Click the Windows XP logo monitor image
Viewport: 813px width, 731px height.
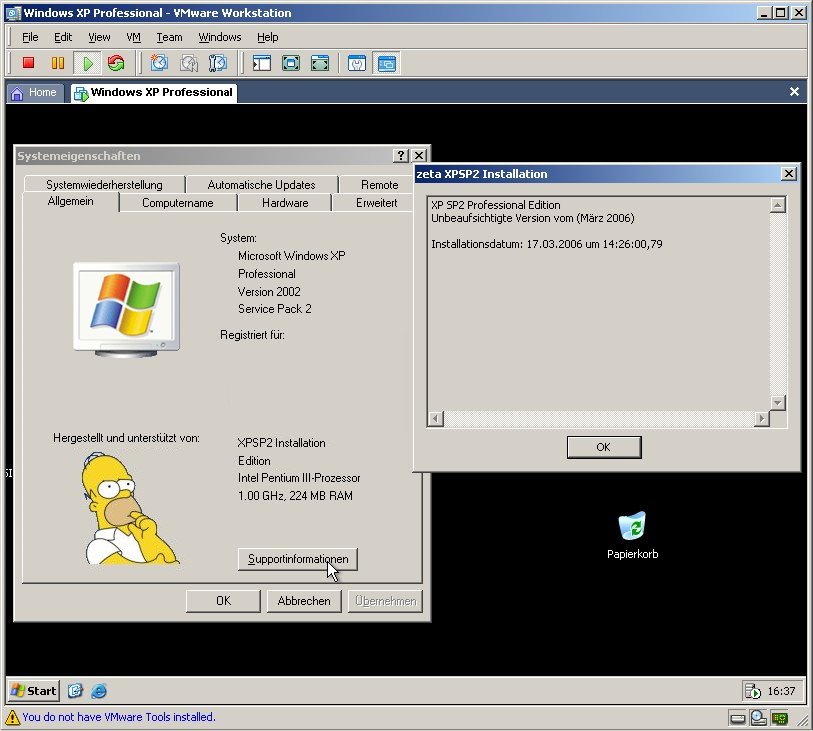point(126,310)
